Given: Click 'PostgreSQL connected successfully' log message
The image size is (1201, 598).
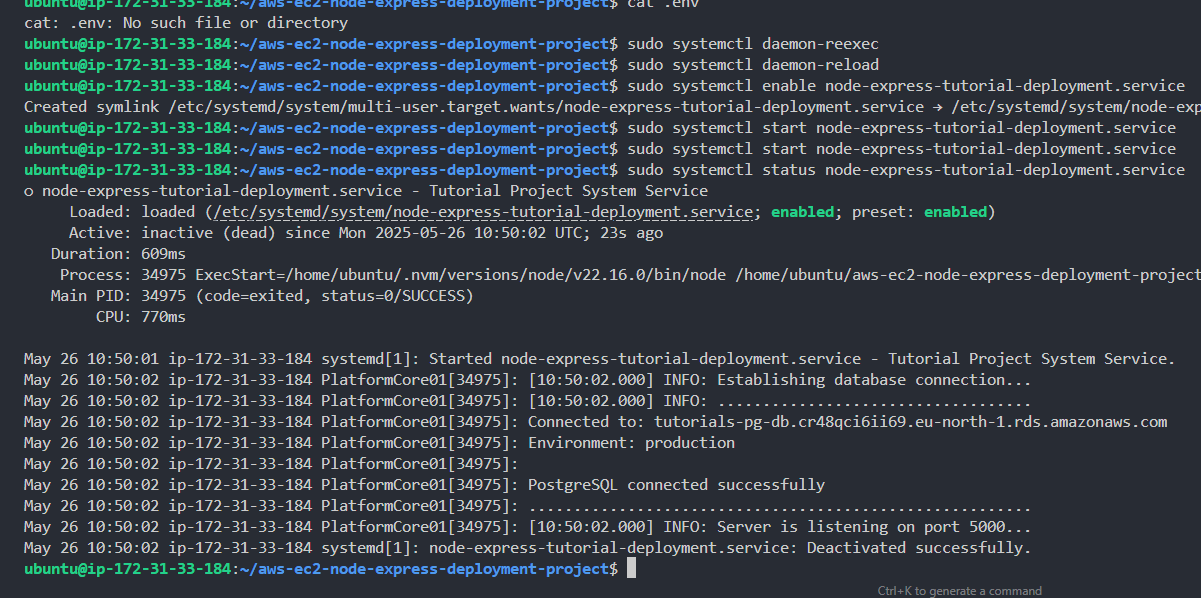Looking at the screenshot, I should (676, 485).
